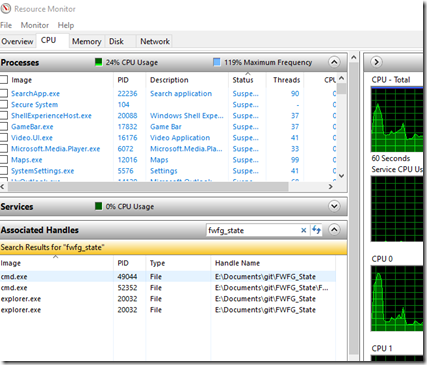Open the File menu

(x=6, y=25)
